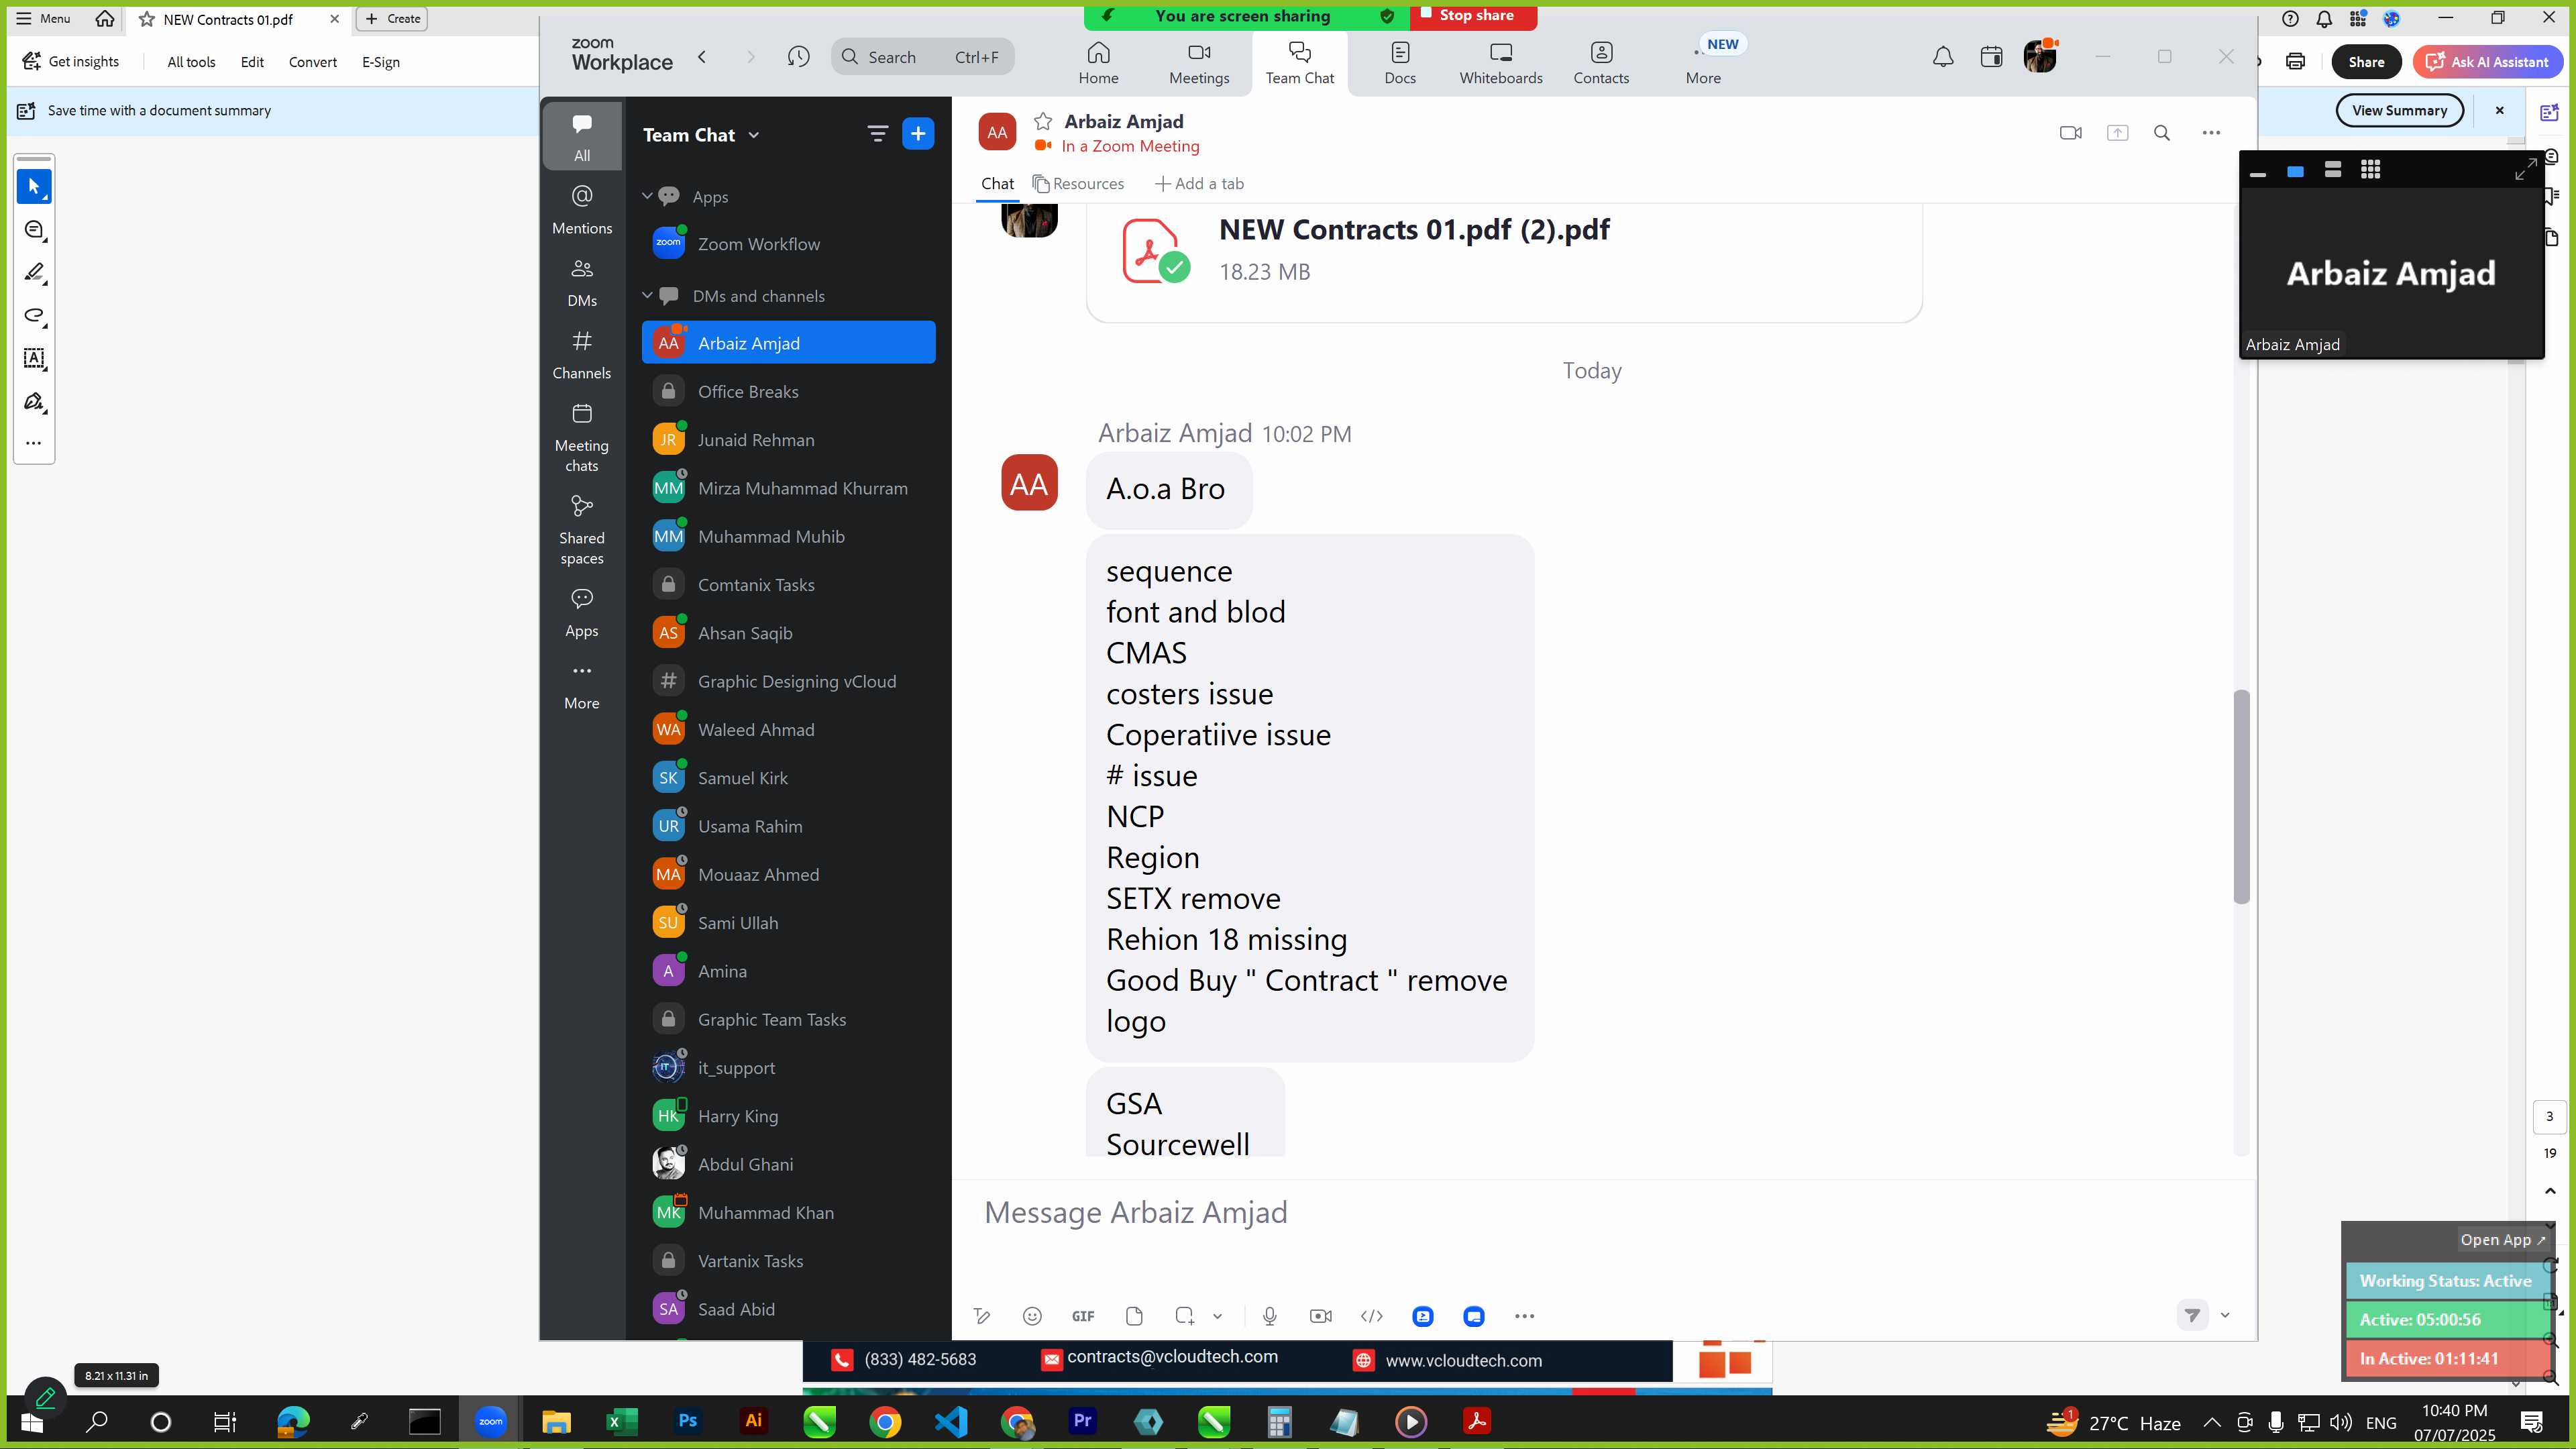Image resolution: width=2576 pixels, height=1449 pixels.
Task: Select Mentions in the sidebar
Action: (582, 209)
